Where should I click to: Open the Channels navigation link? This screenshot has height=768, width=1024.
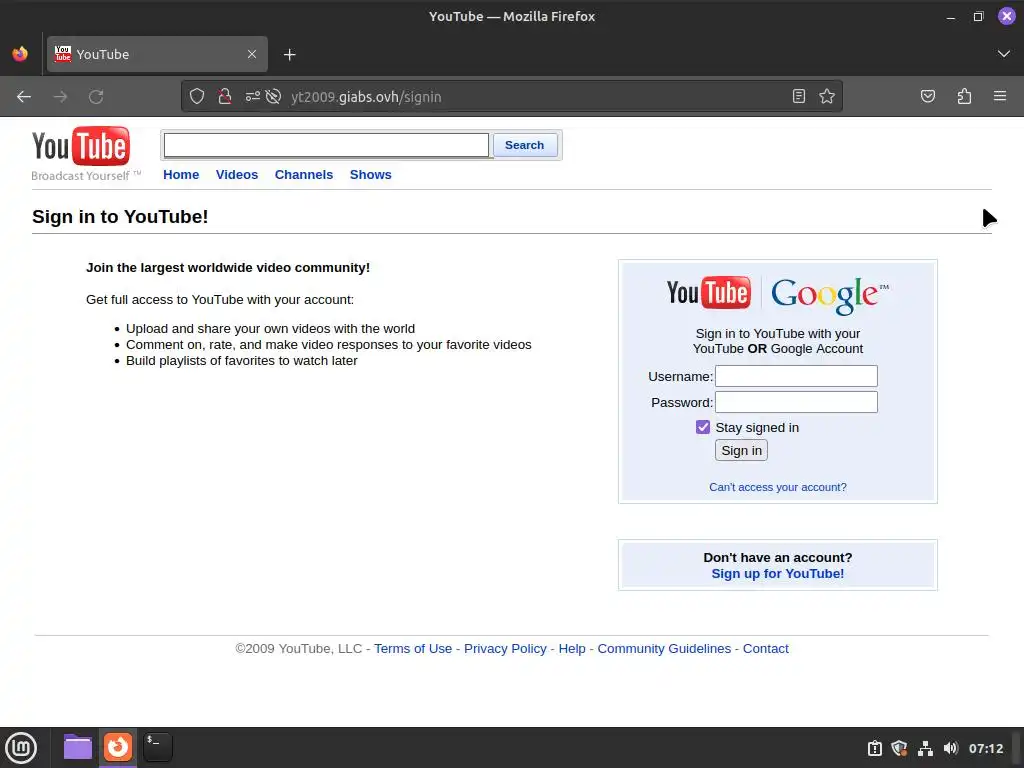tap(304, 174)
